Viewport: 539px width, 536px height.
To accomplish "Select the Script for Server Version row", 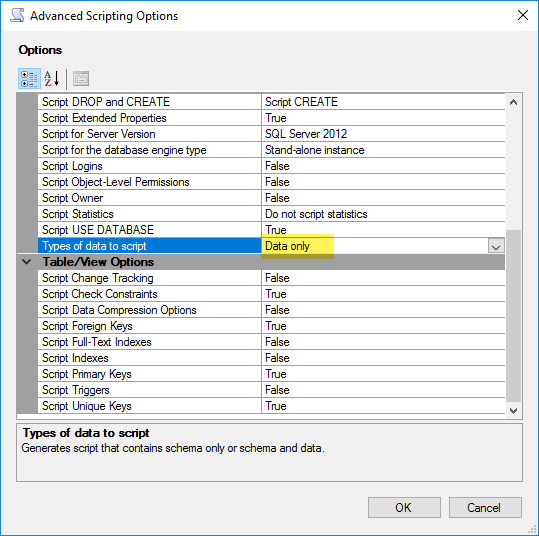I will pyautogui.click(x=271, y=134).
